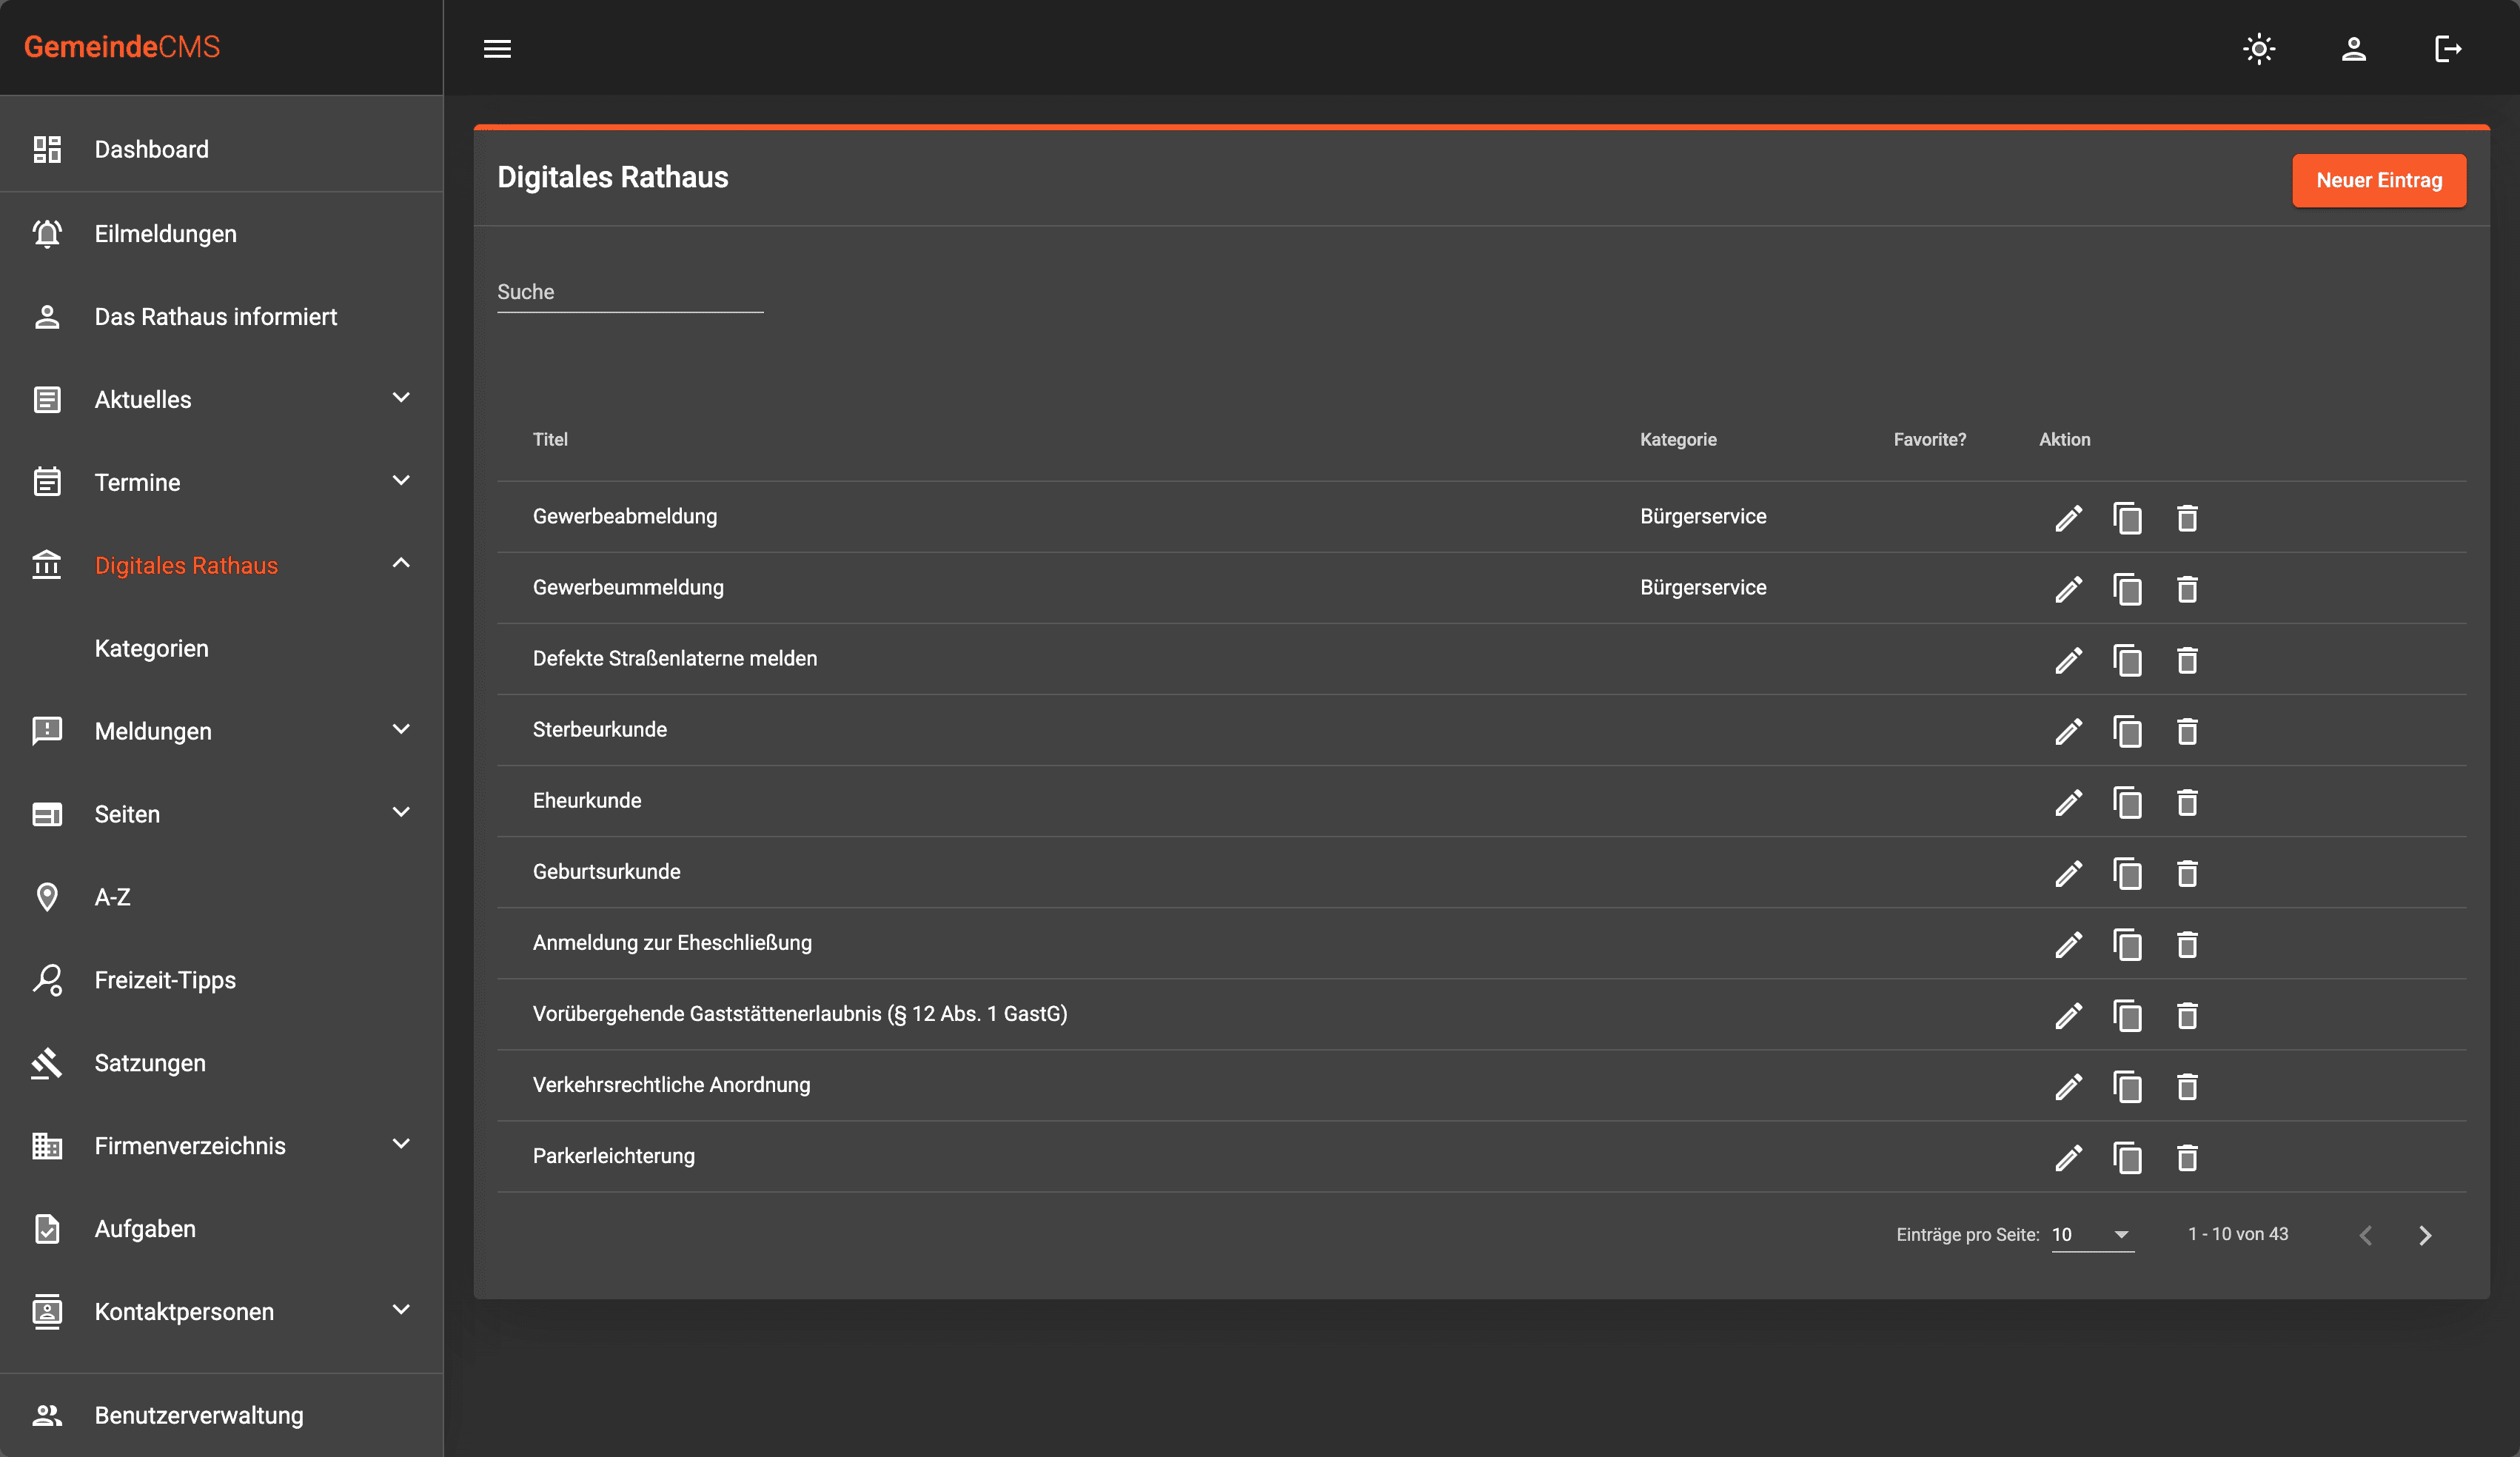Open the sidebar hamburger menu icon
Image resolution: width=2520 pixels, height=1457 pixels.
coord(498,48)
